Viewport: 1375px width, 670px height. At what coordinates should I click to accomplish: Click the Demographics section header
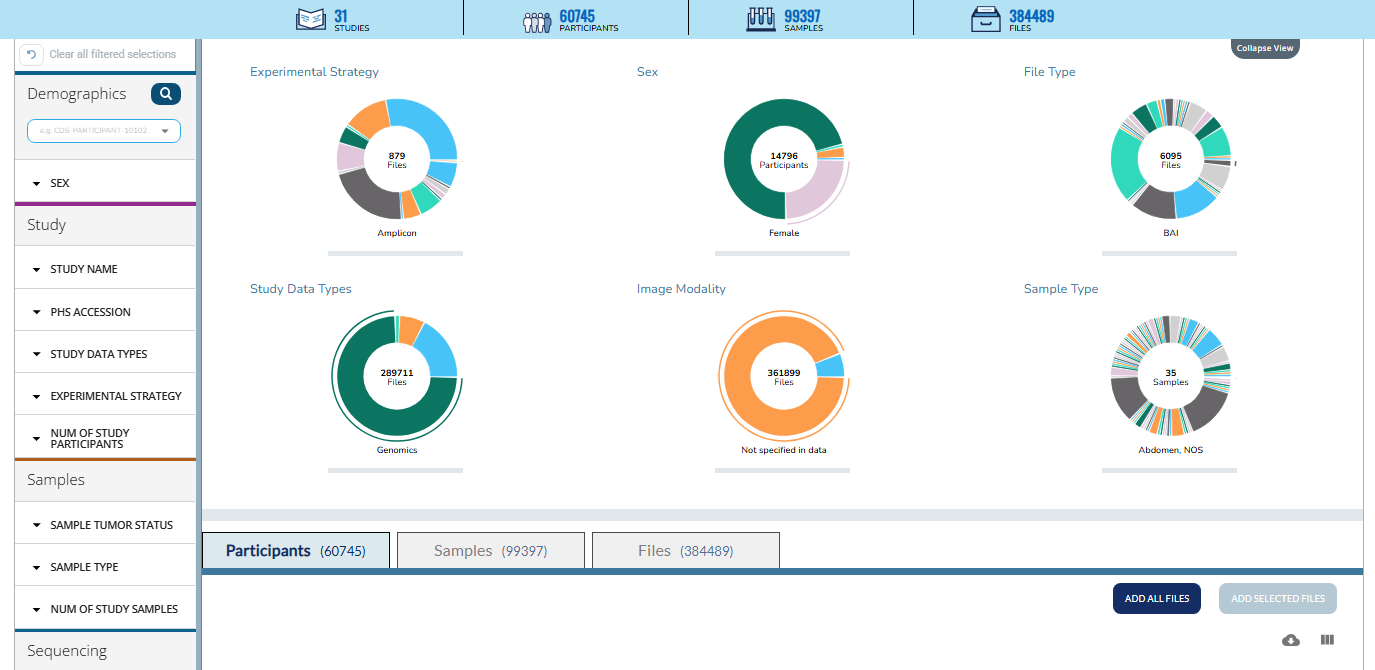[77, 94]
